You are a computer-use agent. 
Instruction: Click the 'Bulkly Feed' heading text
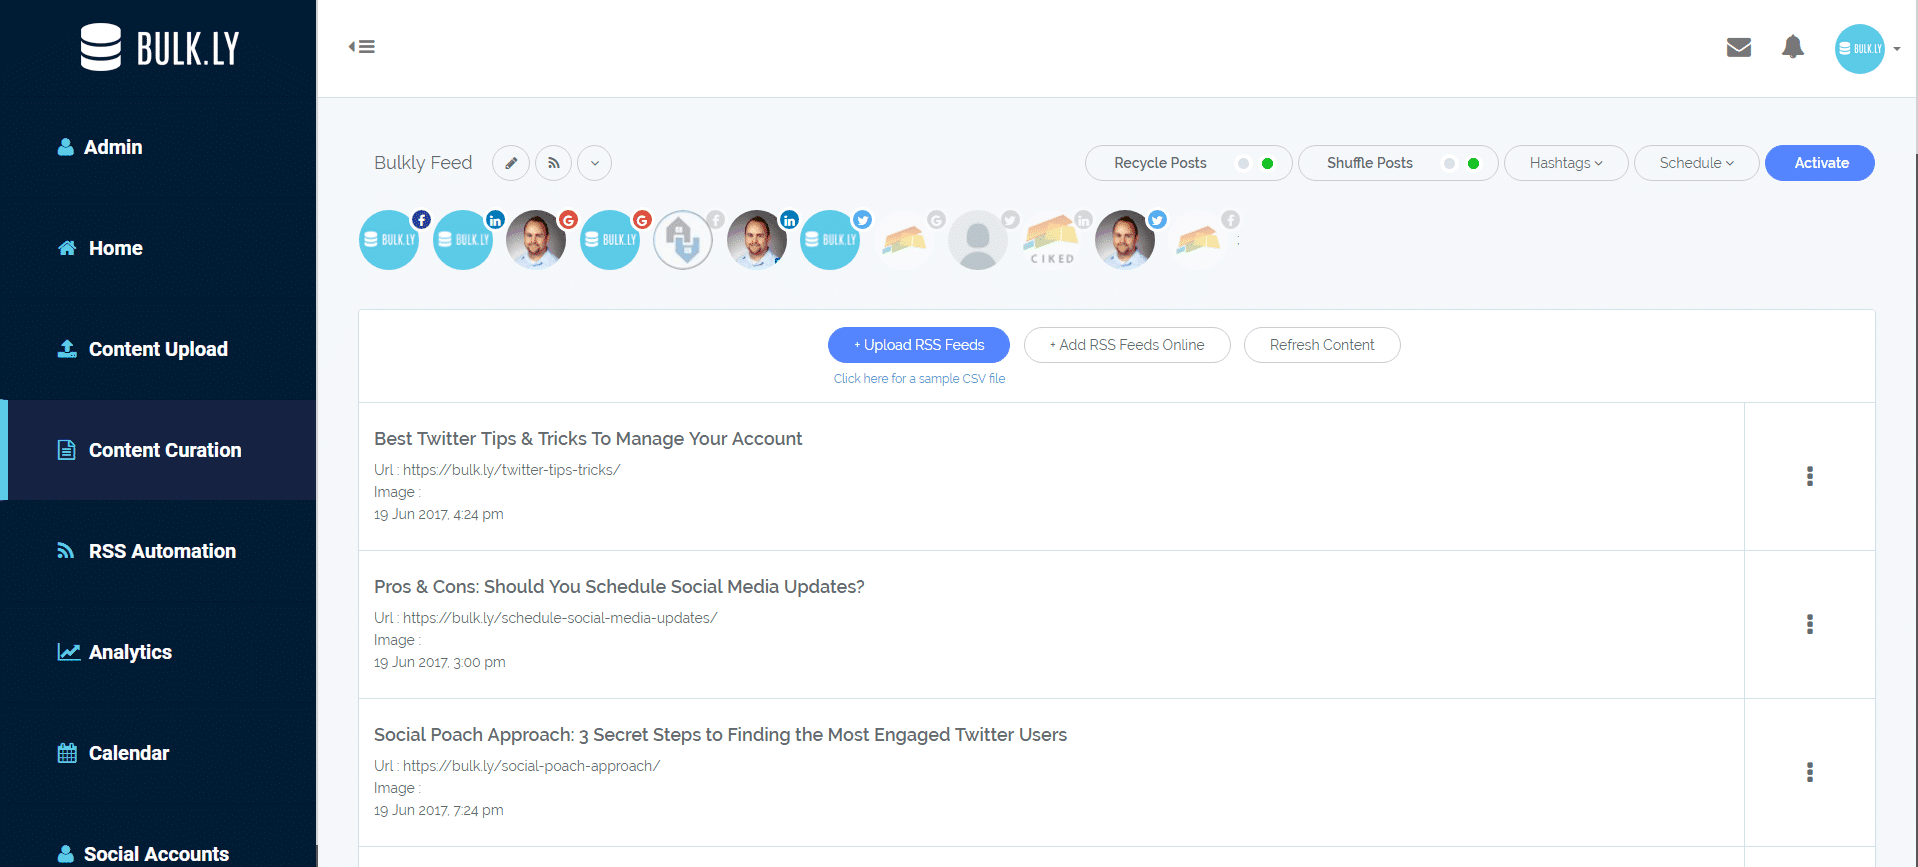[423, 163]
